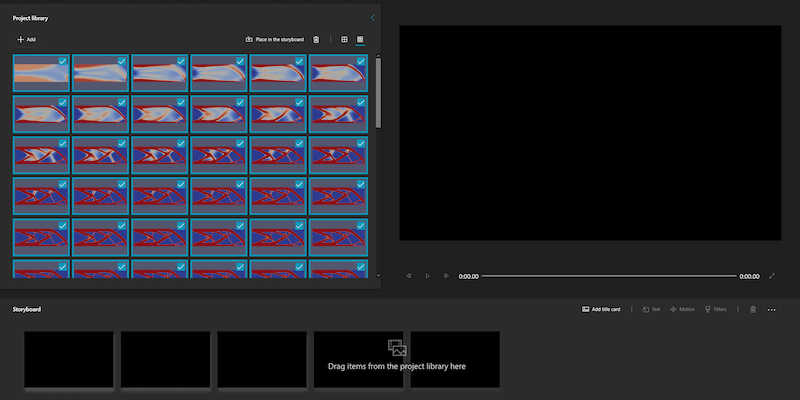Open Filters in storyboard toolbar
800x400 pixels.
716,310
